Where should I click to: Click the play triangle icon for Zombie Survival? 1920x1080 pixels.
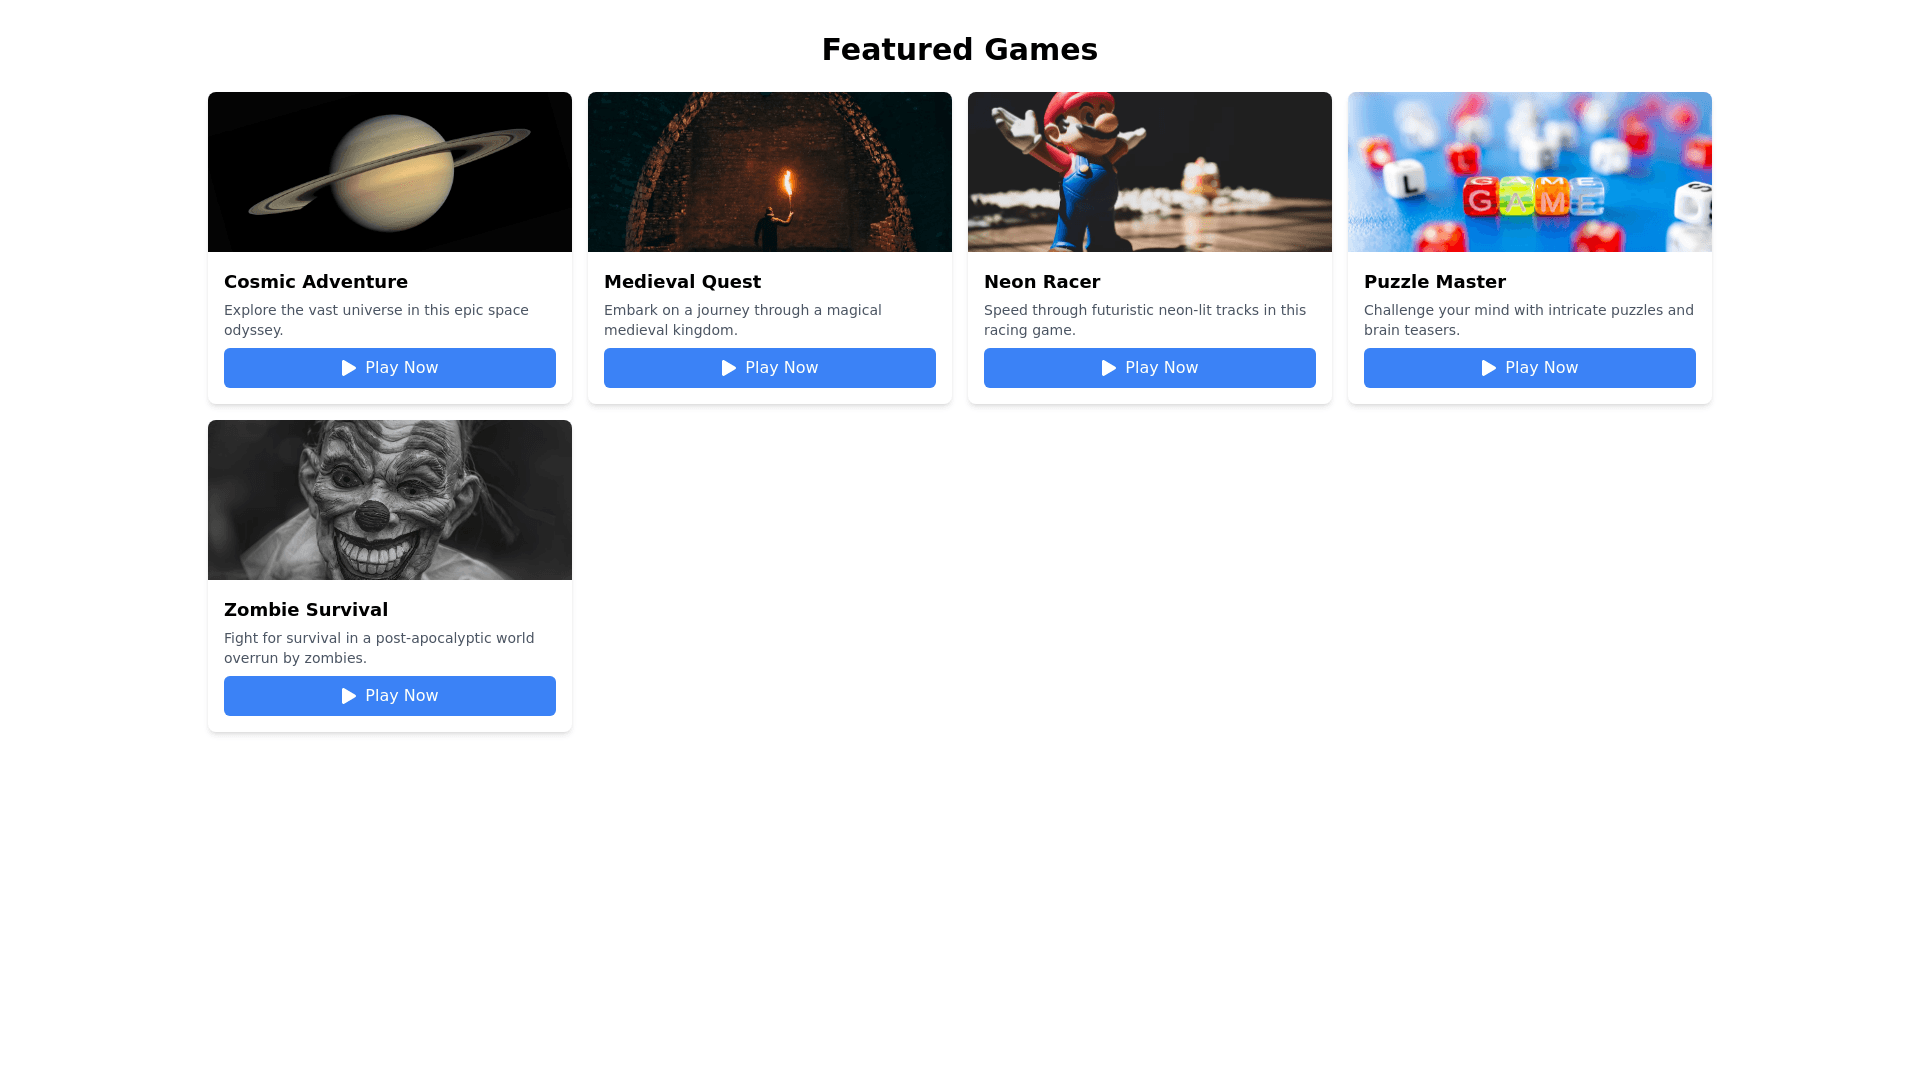point(349,696)
